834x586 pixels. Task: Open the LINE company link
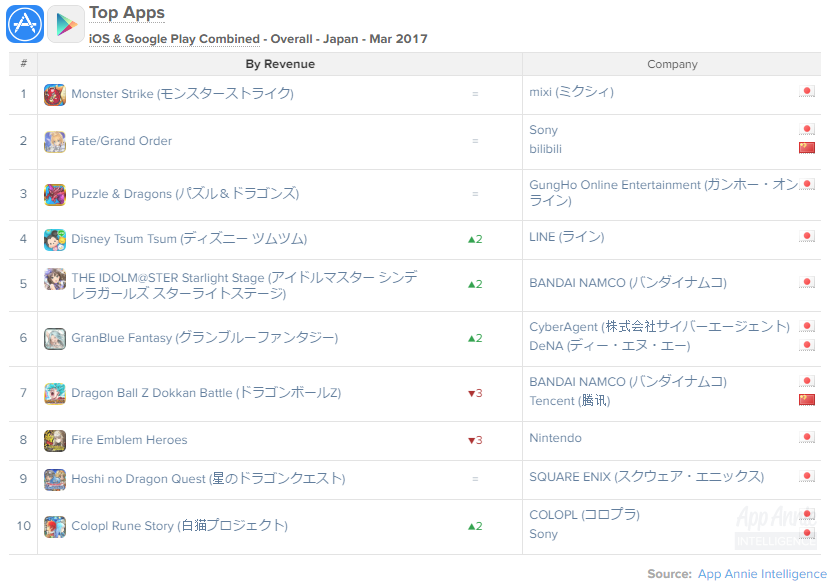566,237
